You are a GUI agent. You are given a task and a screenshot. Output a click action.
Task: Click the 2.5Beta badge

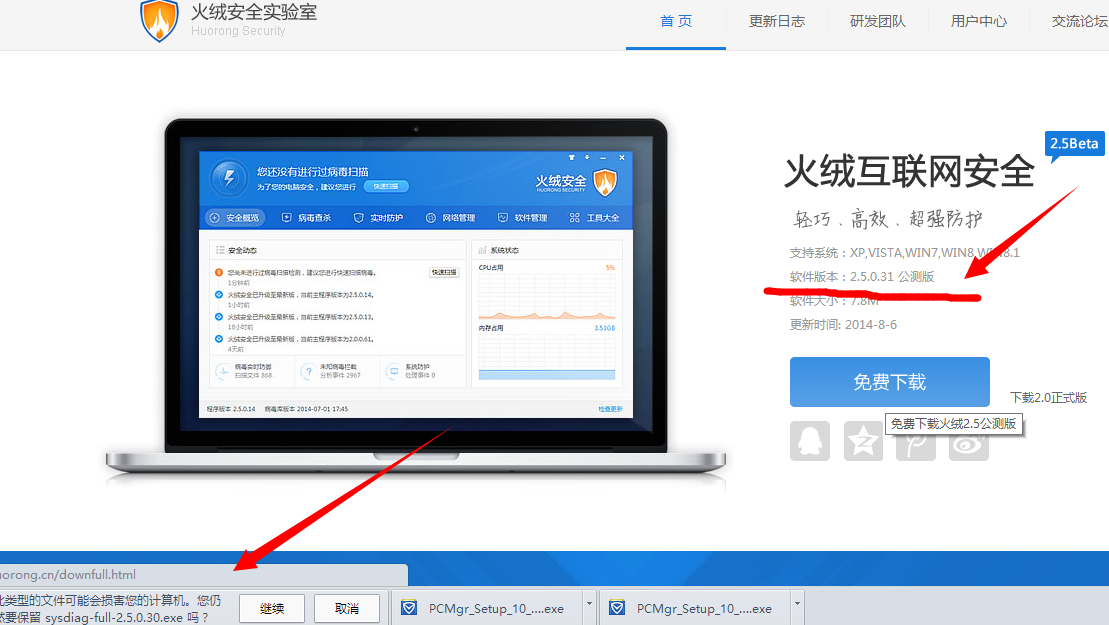pyautogui.click(x=1073, y=144)
